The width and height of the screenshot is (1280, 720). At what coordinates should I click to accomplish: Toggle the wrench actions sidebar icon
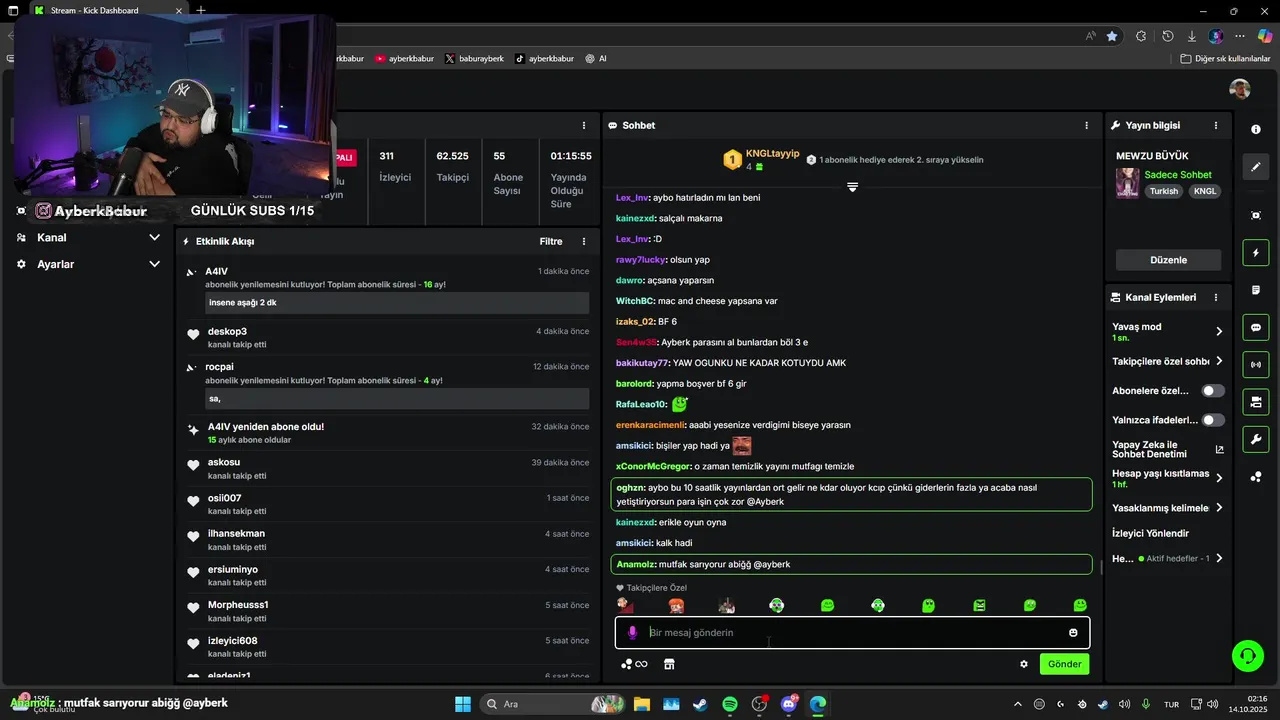pyautogui.click(x=1256, y=439)
